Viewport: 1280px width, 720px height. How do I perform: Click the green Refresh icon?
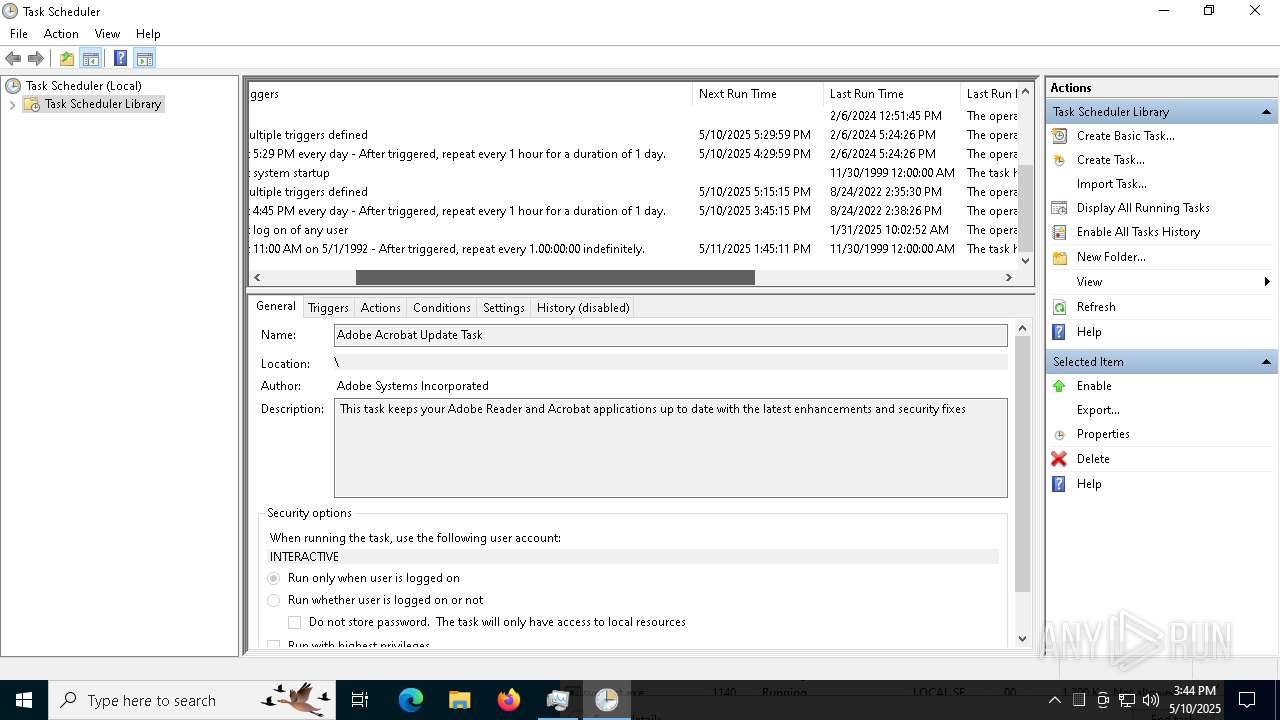click(1059, 307)
